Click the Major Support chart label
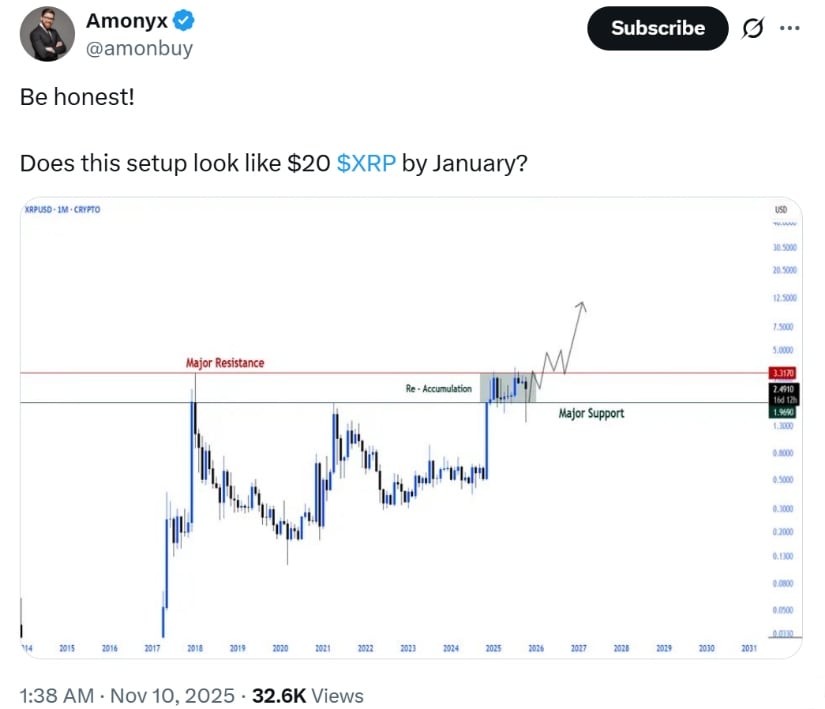 pos(591,413)
